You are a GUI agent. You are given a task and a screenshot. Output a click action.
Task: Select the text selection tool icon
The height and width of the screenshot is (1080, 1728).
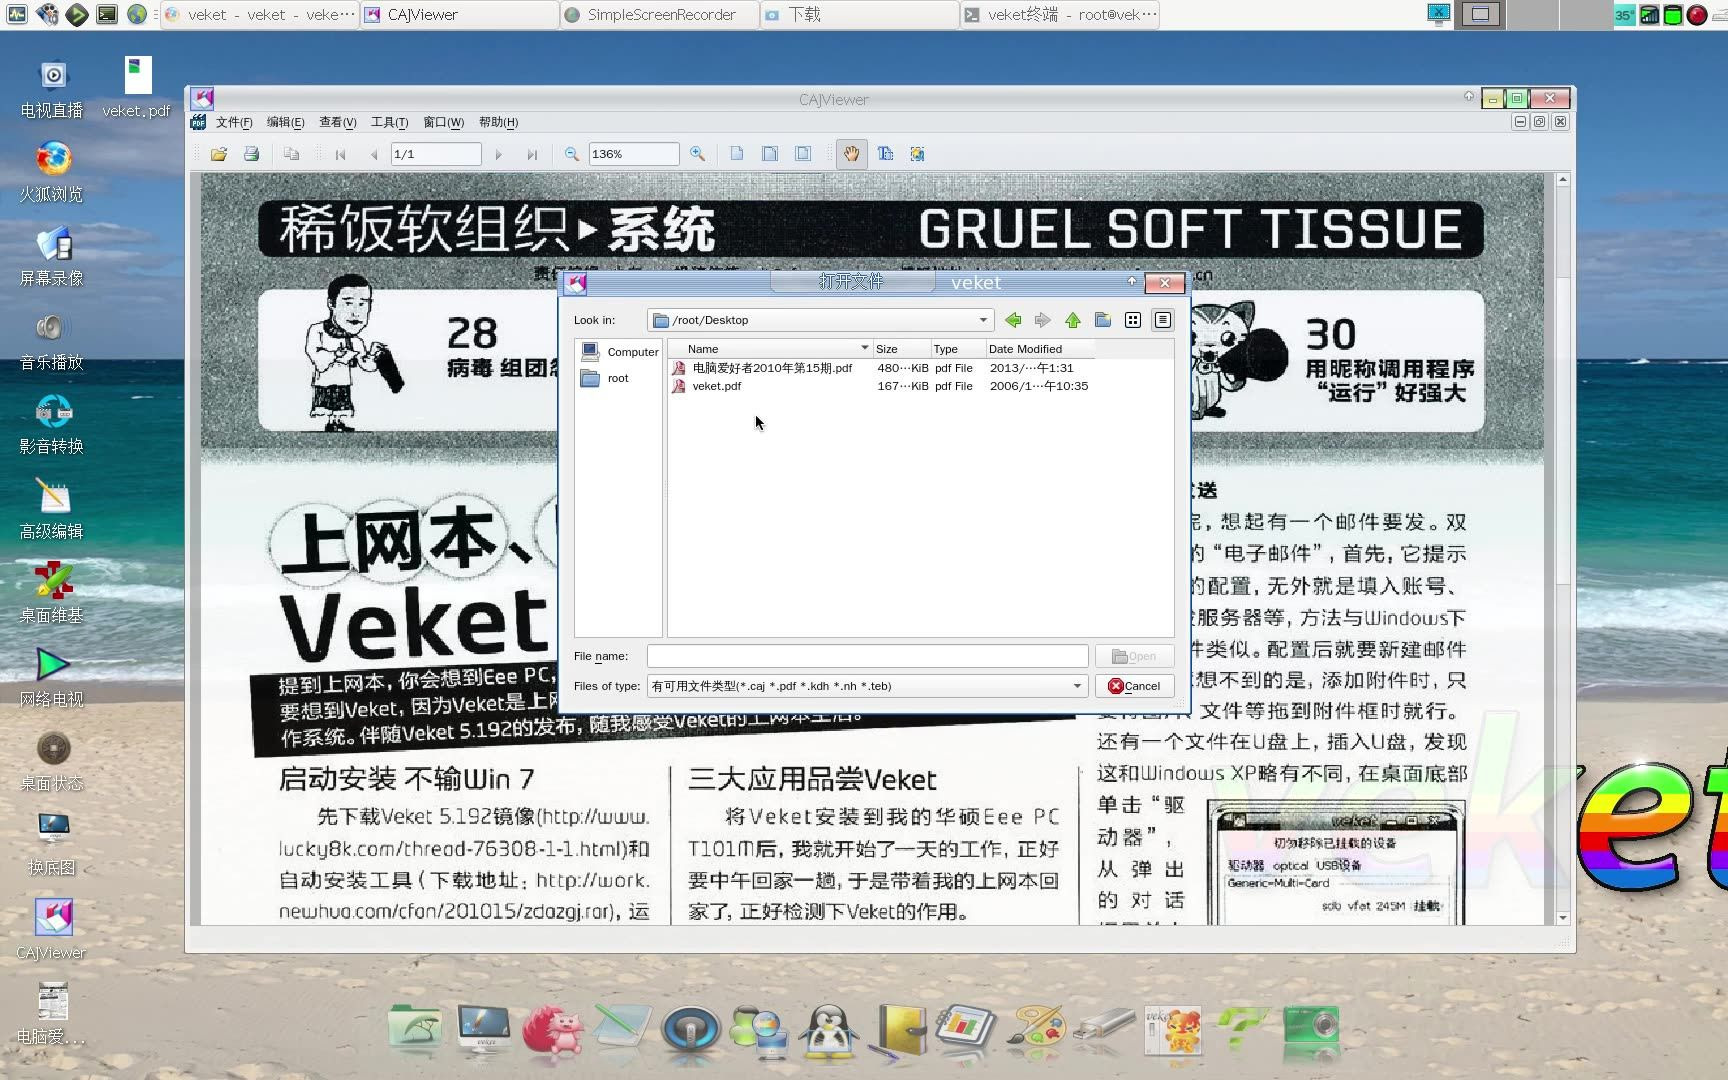tap(885, 154)
